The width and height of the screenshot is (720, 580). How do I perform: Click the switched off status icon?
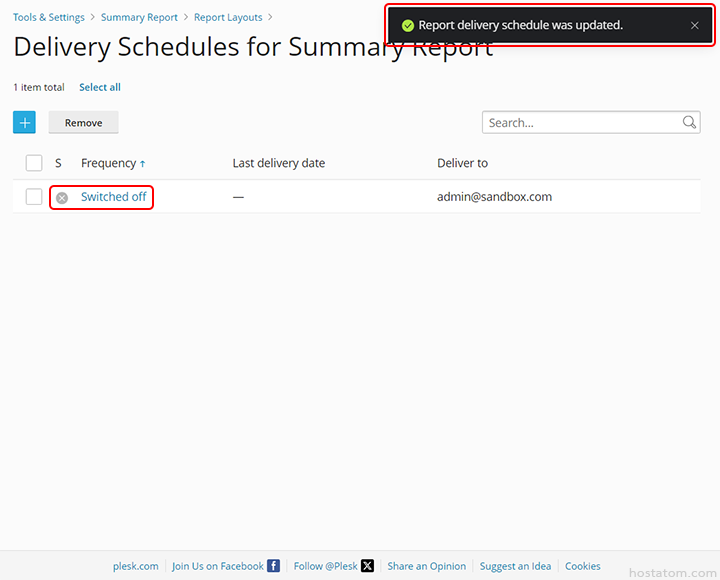(62, 198)
